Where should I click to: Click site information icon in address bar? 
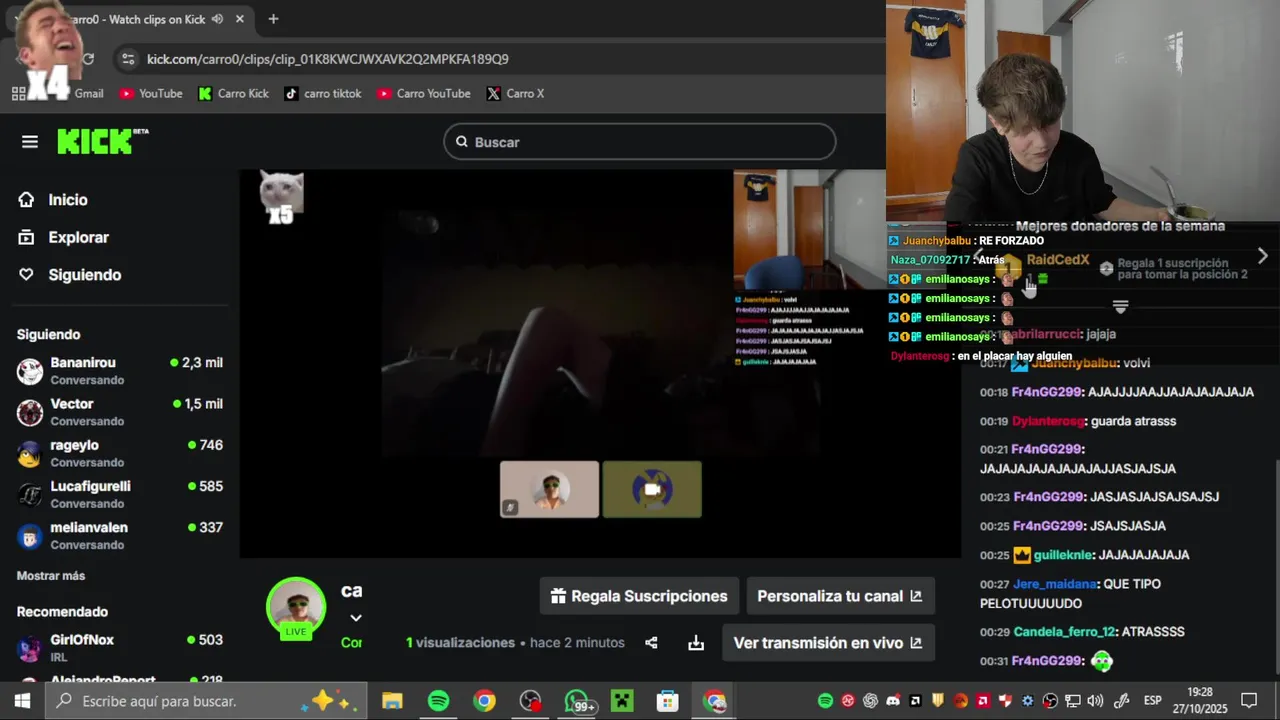click(127, 59)
